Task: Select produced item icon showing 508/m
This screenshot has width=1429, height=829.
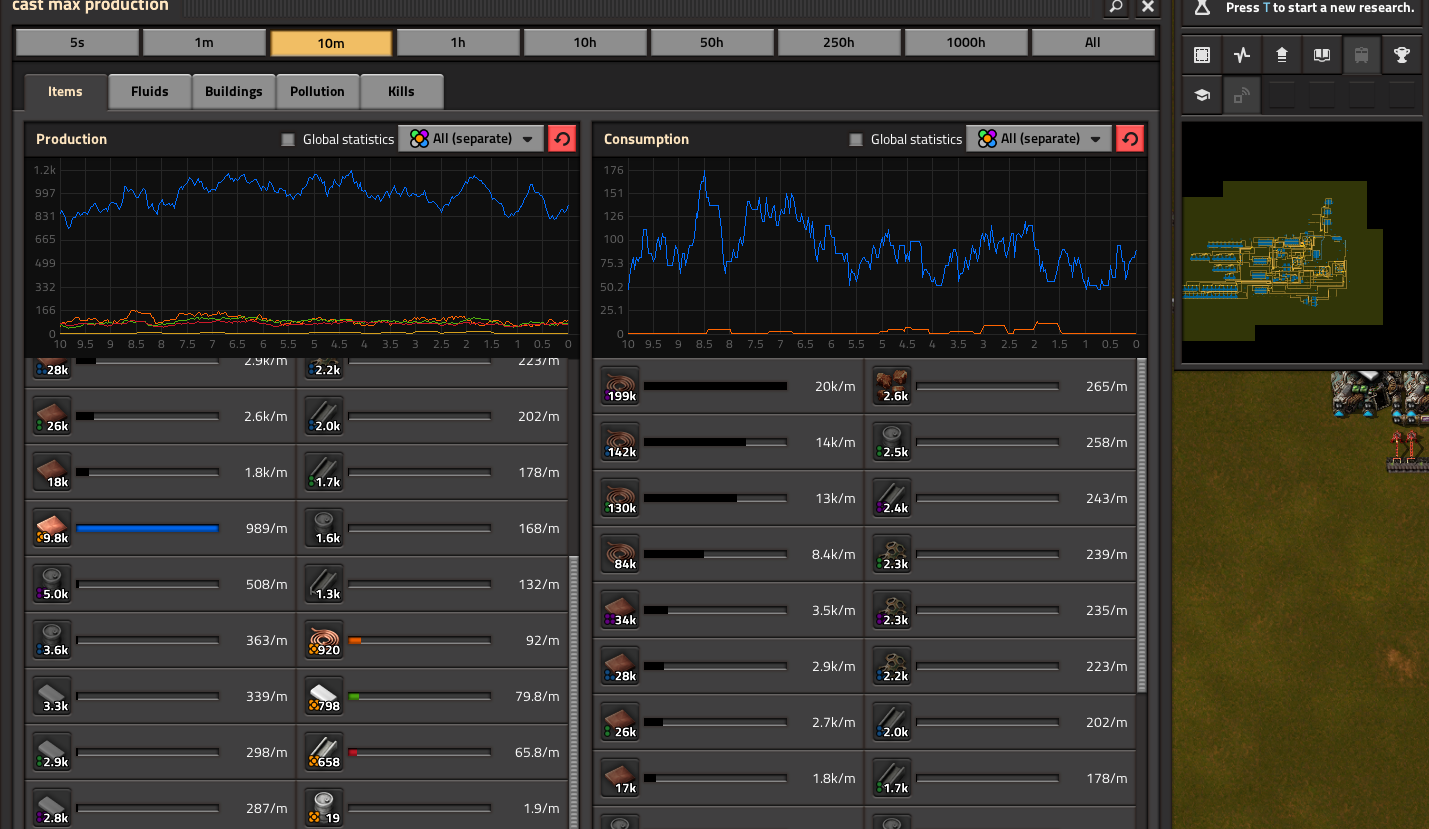Action: click(x=52, y=584)
